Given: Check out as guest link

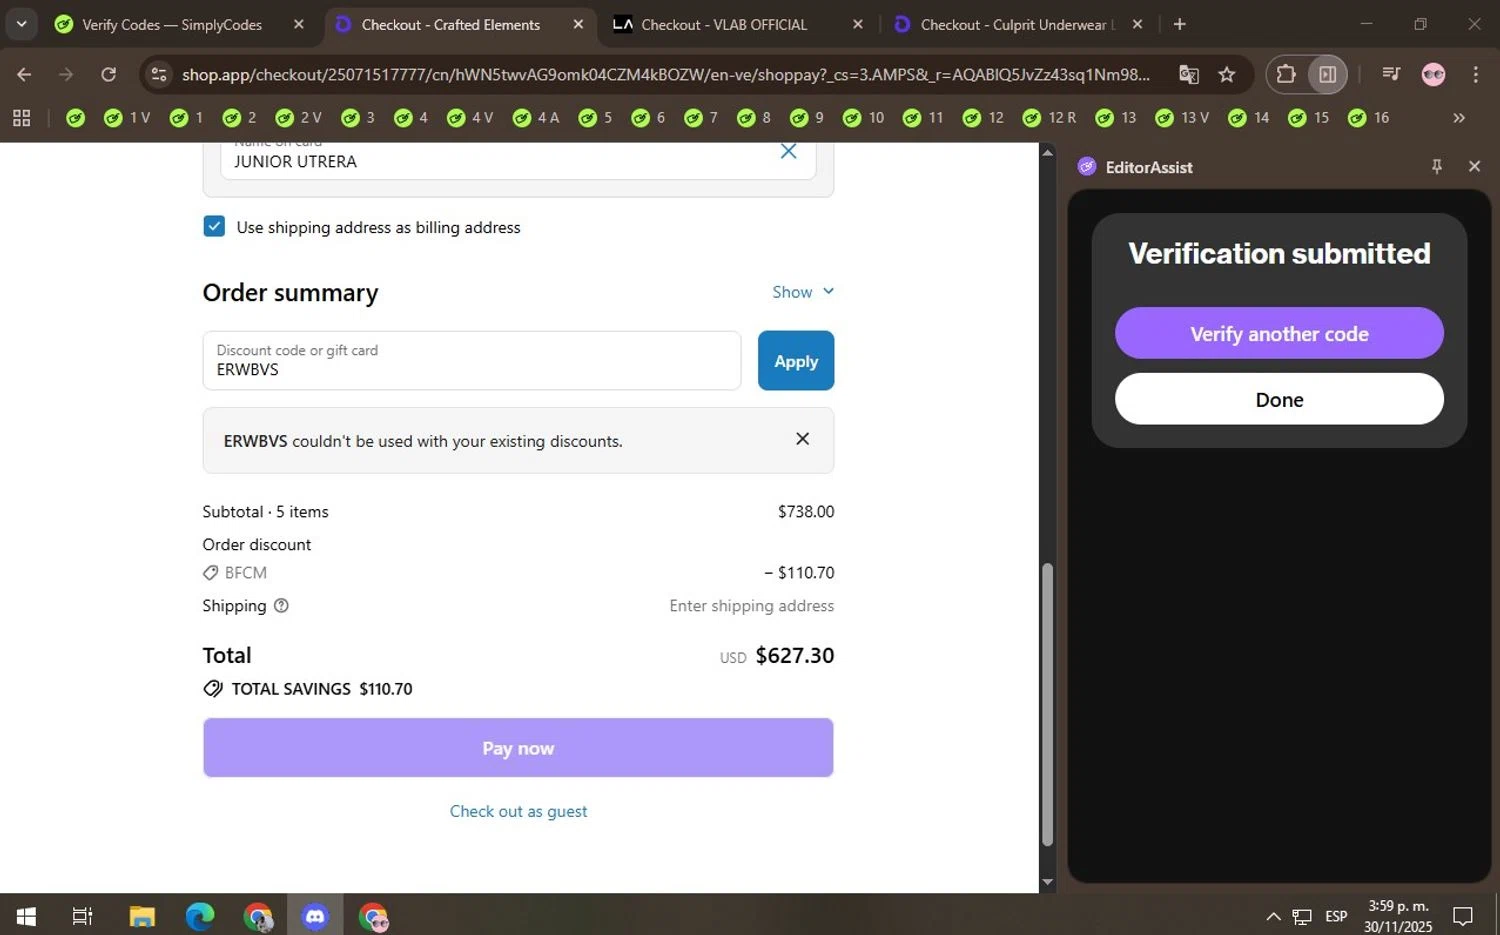Looking at the screenshot, I should coord(518,812).
